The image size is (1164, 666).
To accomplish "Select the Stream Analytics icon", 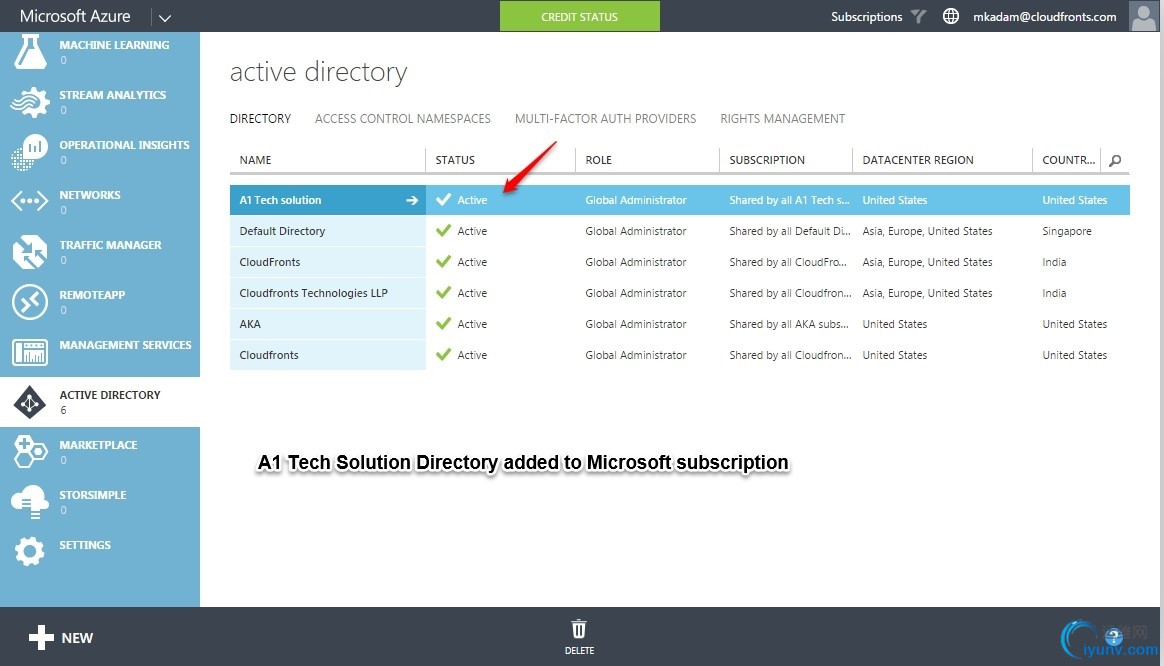I will click(29, 102).
